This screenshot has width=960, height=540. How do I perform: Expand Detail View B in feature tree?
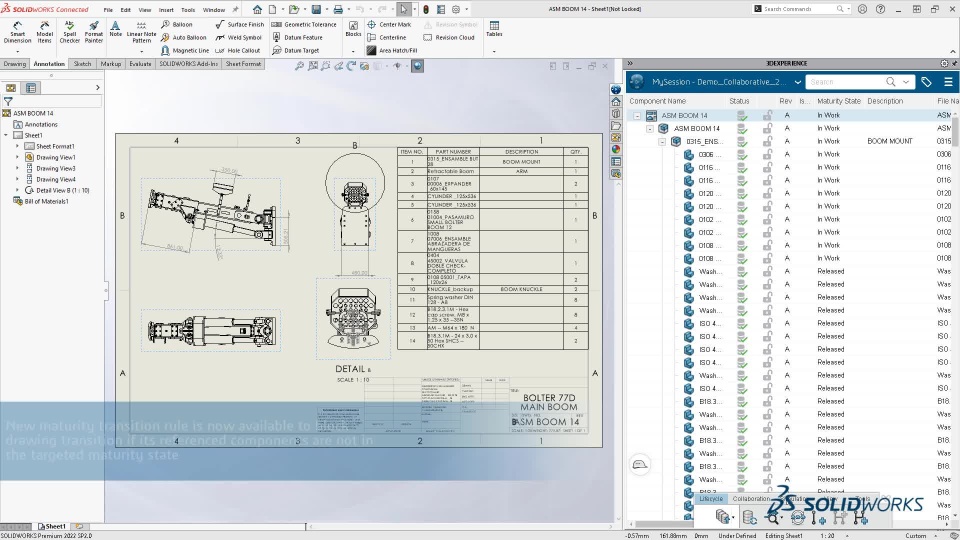tap(17, 190)
